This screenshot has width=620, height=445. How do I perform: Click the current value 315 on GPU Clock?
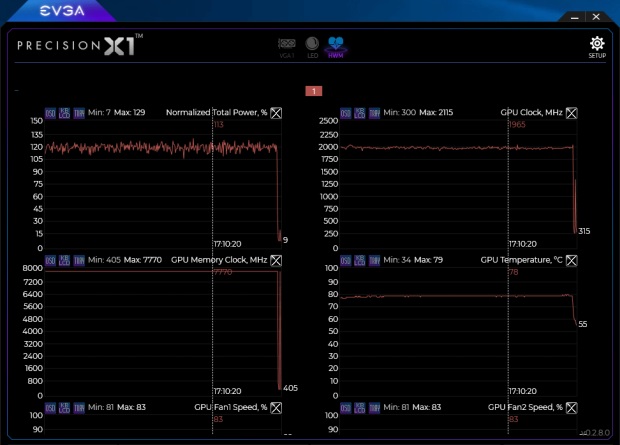click(584, 231)
